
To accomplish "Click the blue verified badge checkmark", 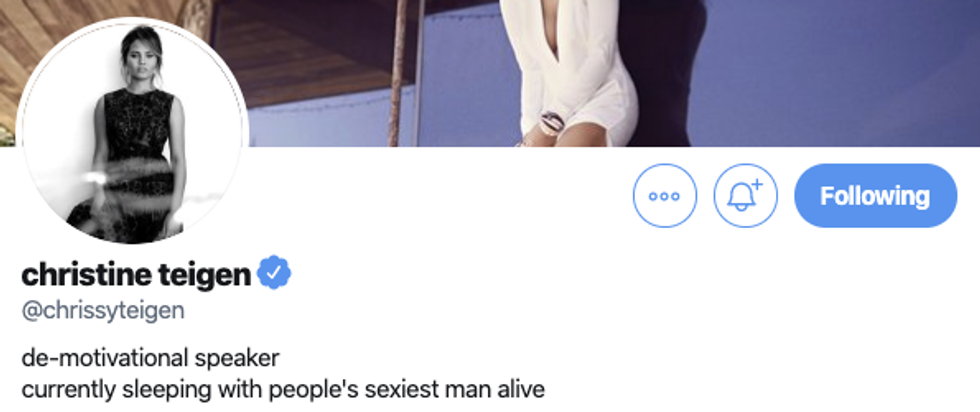I will pyautogui.click(x=274, y=273).
